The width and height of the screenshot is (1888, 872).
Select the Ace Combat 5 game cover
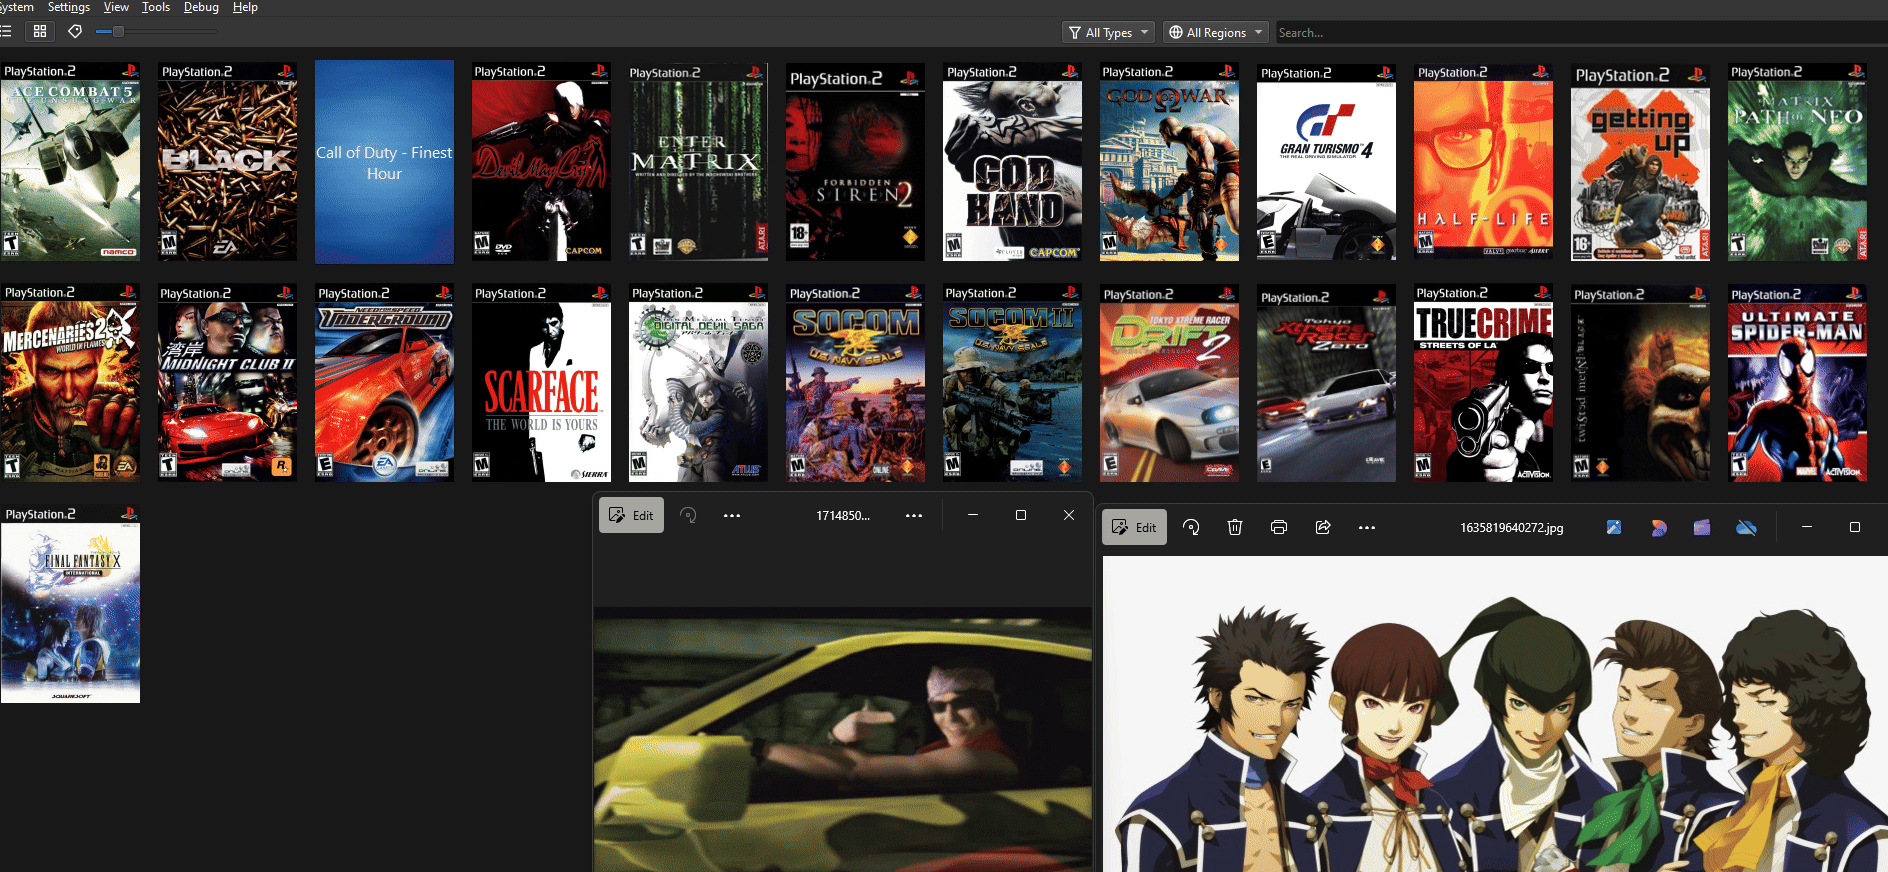(70, 162)
